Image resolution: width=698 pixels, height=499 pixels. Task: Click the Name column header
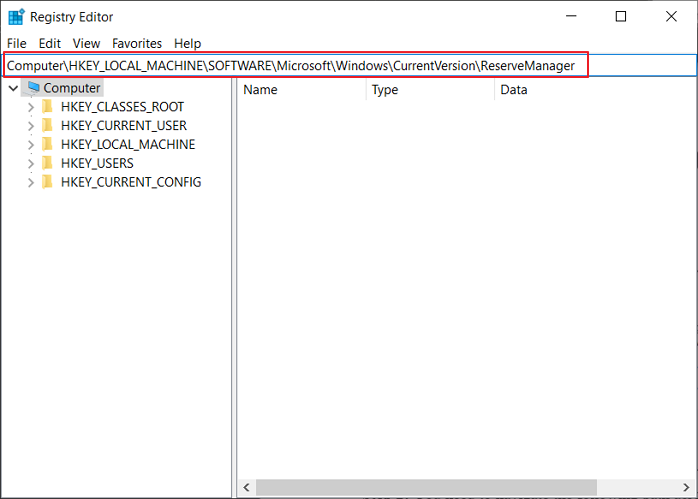point(302,89)
